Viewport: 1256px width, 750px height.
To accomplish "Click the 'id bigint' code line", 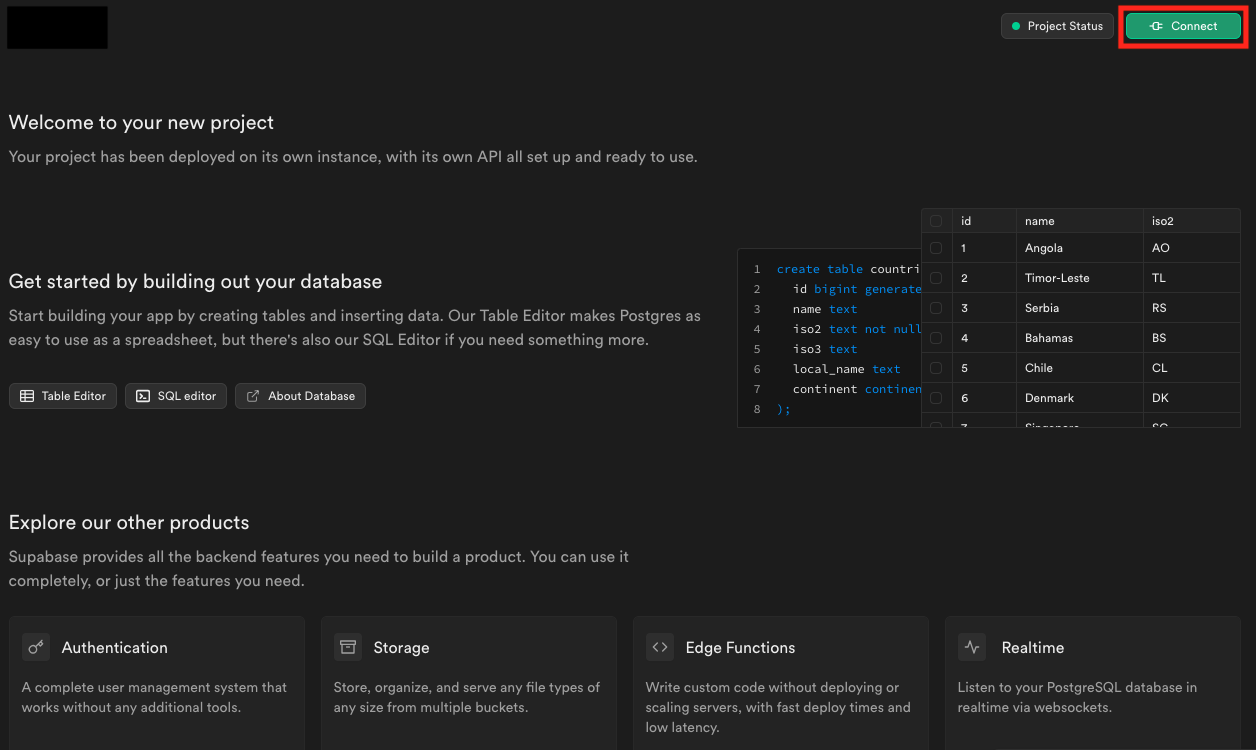I will 857,289.
